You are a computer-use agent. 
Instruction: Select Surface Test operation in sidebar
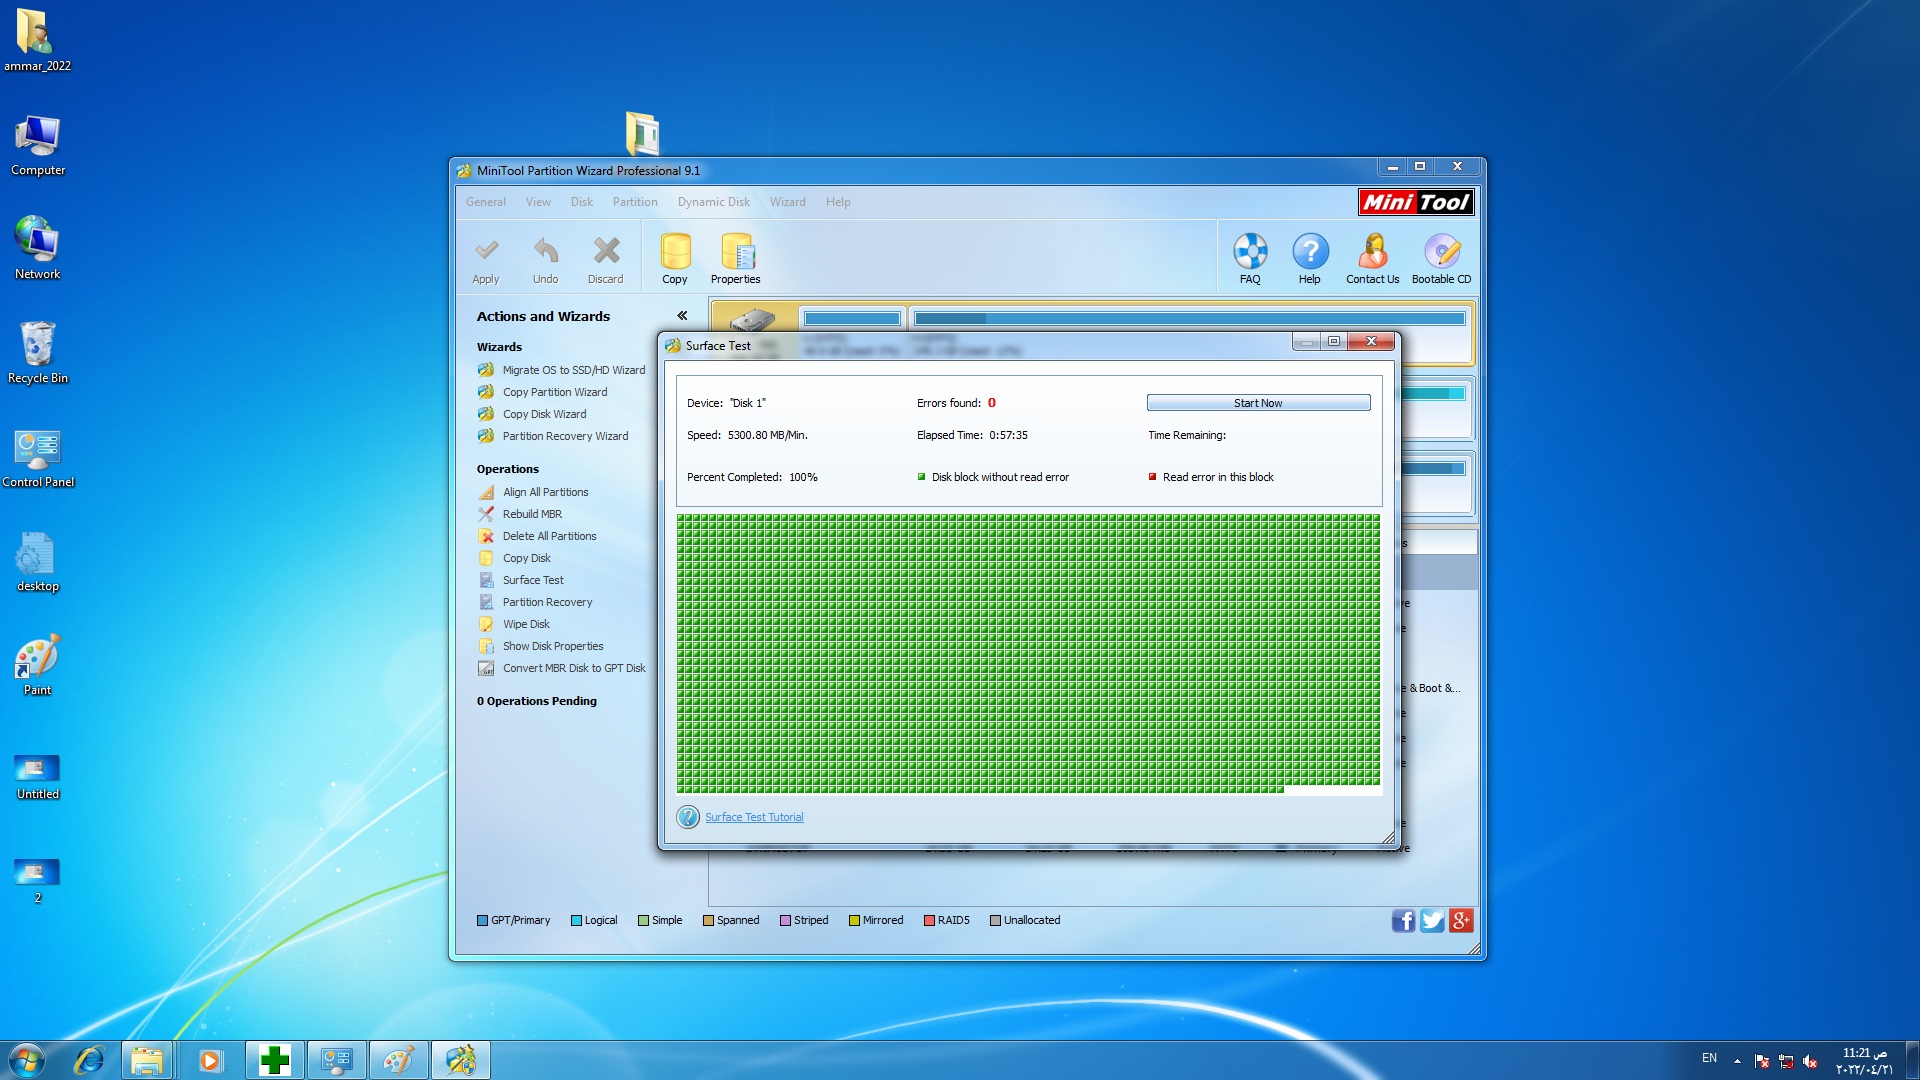[x=522, y=580]
